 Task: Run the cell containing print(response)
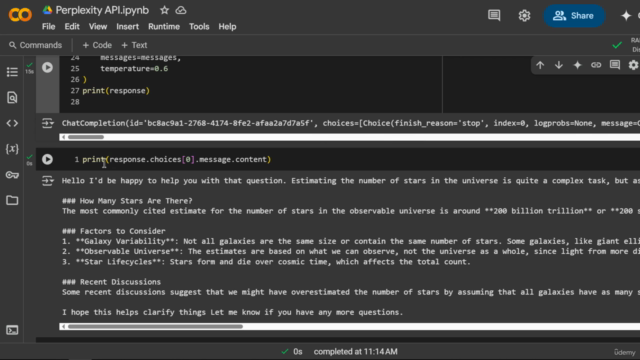pyautogui.click(x=47, y=67)
